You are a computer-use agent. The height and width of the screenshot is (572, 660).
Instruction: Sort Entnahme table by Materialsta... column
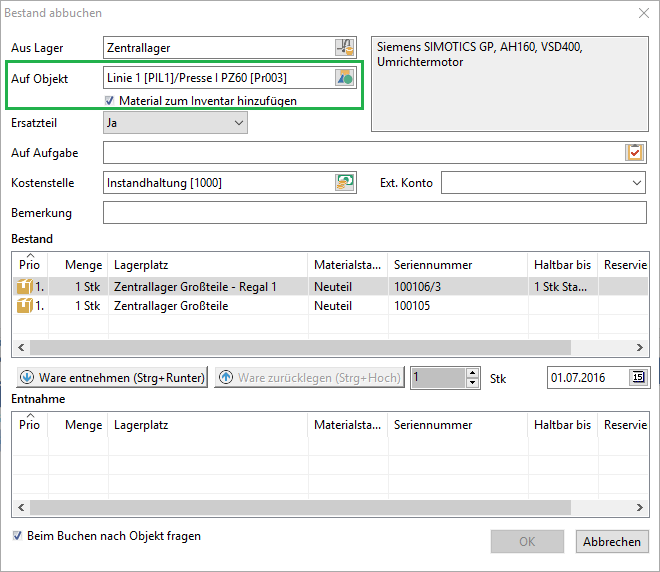[348, 425]
